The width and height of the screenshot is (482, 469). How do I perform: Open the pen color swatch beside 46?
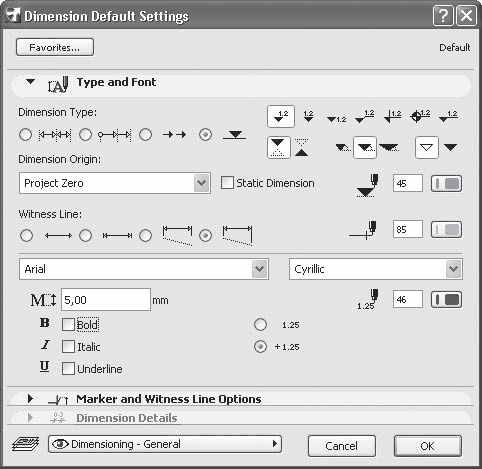[x=447, y=300]
